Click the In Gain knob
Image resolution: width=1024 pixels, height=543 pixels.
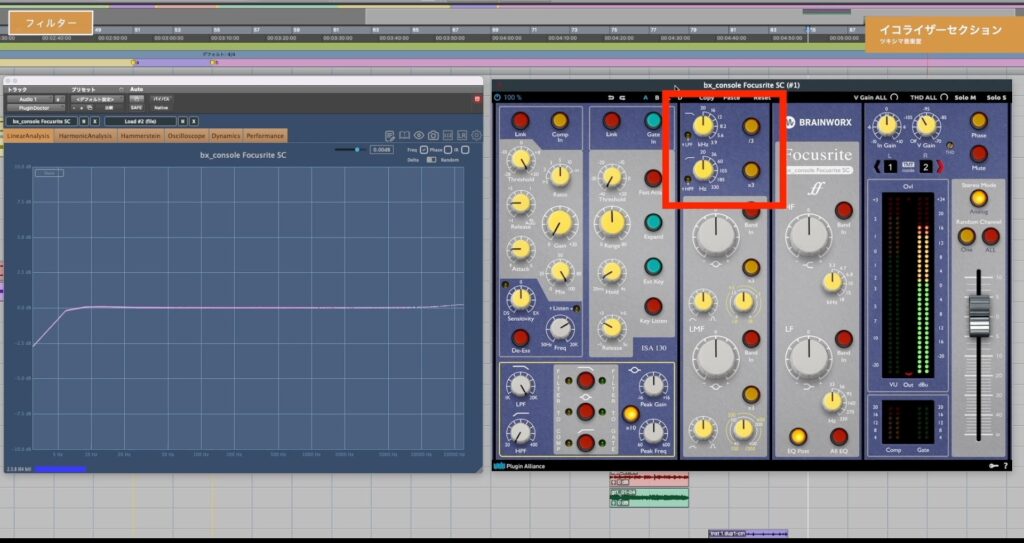(886, 125)
